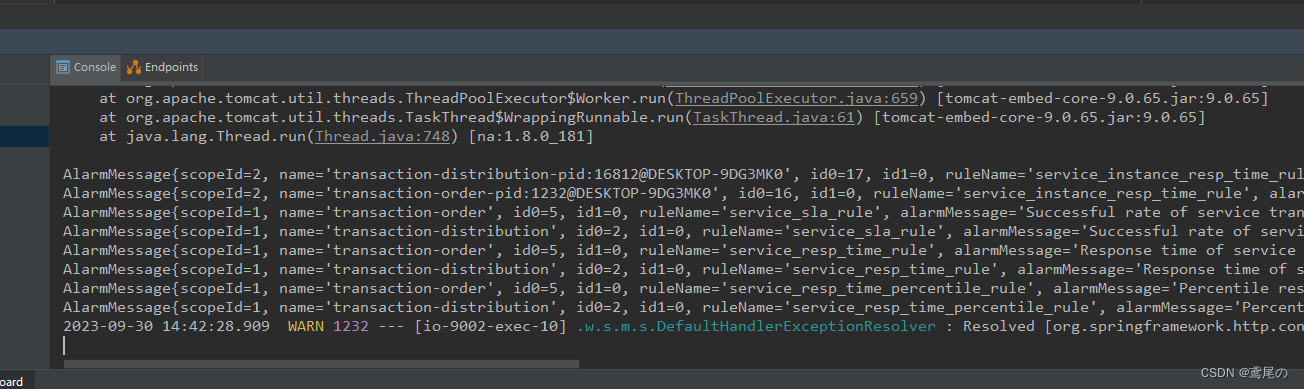1304x389 pixels.
Task: Open Thread.java:748 stack trace link
Action: 381,137
